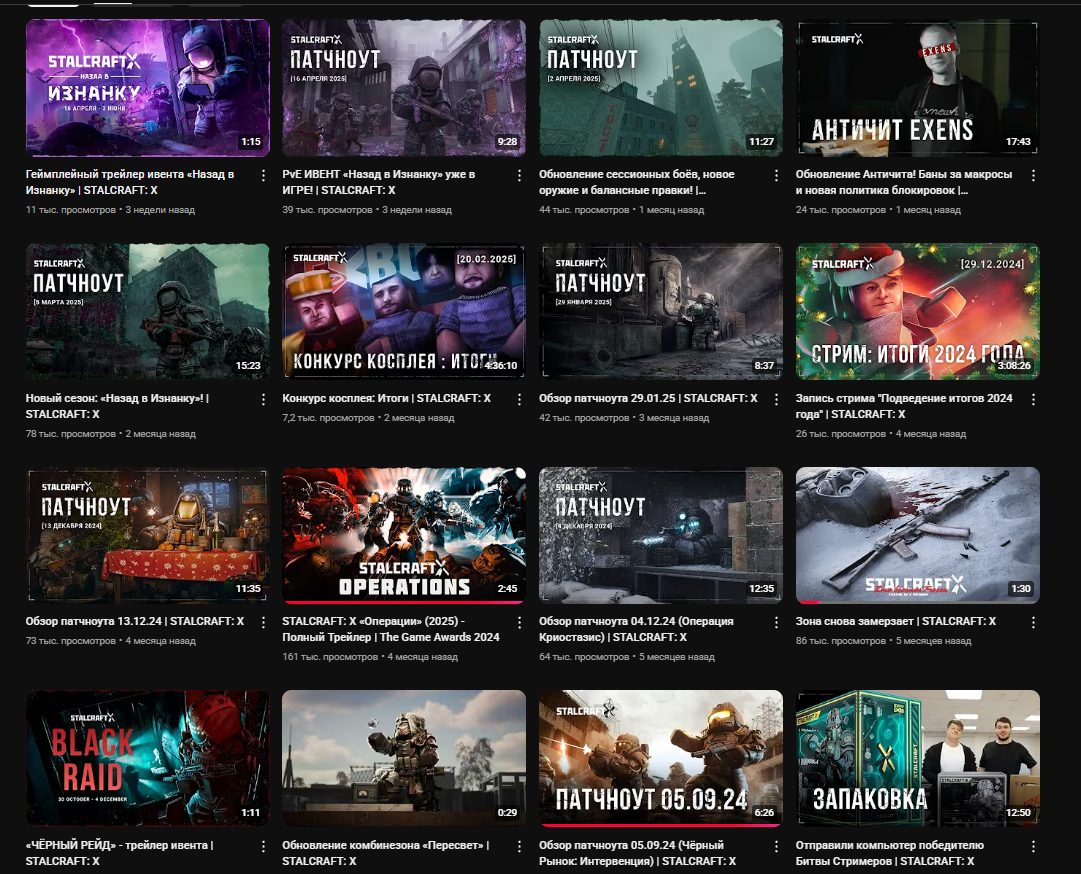Open more actions for Обзор патчноута 29.01.25
Screen dimensions: 1081x874
(x=776, y=399)
